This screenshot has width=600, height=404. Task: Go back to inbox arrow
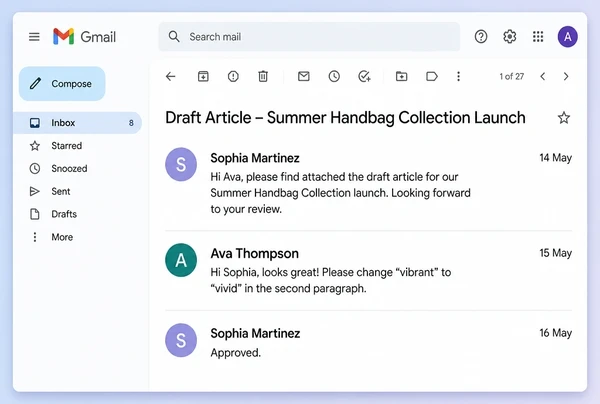point(171,77)
